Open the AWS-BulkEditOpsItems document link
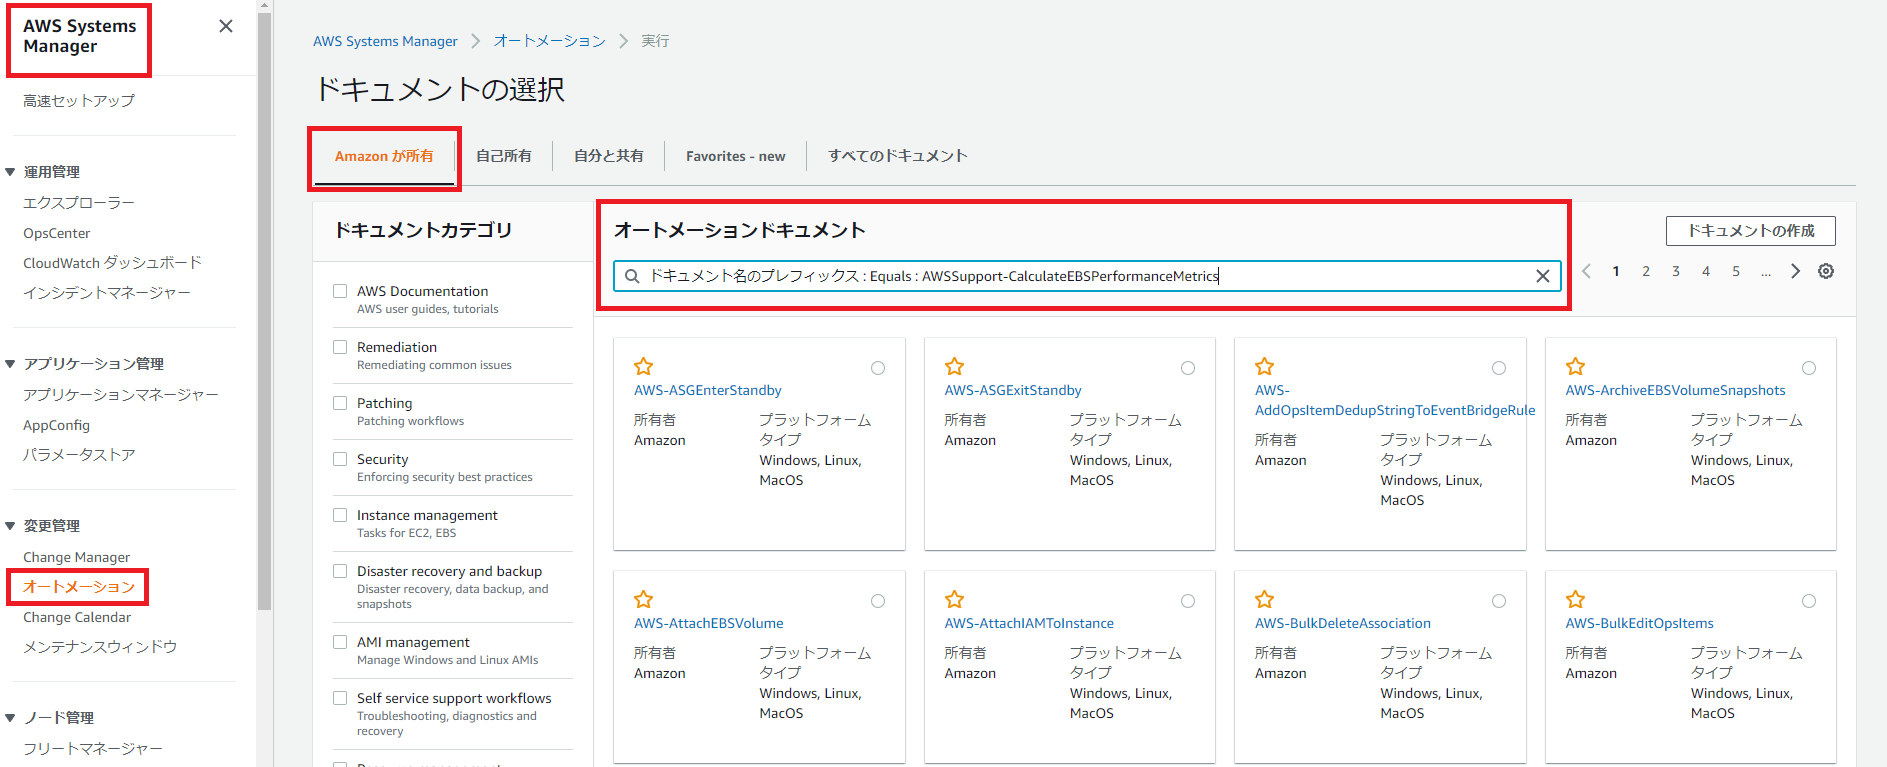Image resolution: width=1887 pixels, height=767 pixels. point(1640,623)
